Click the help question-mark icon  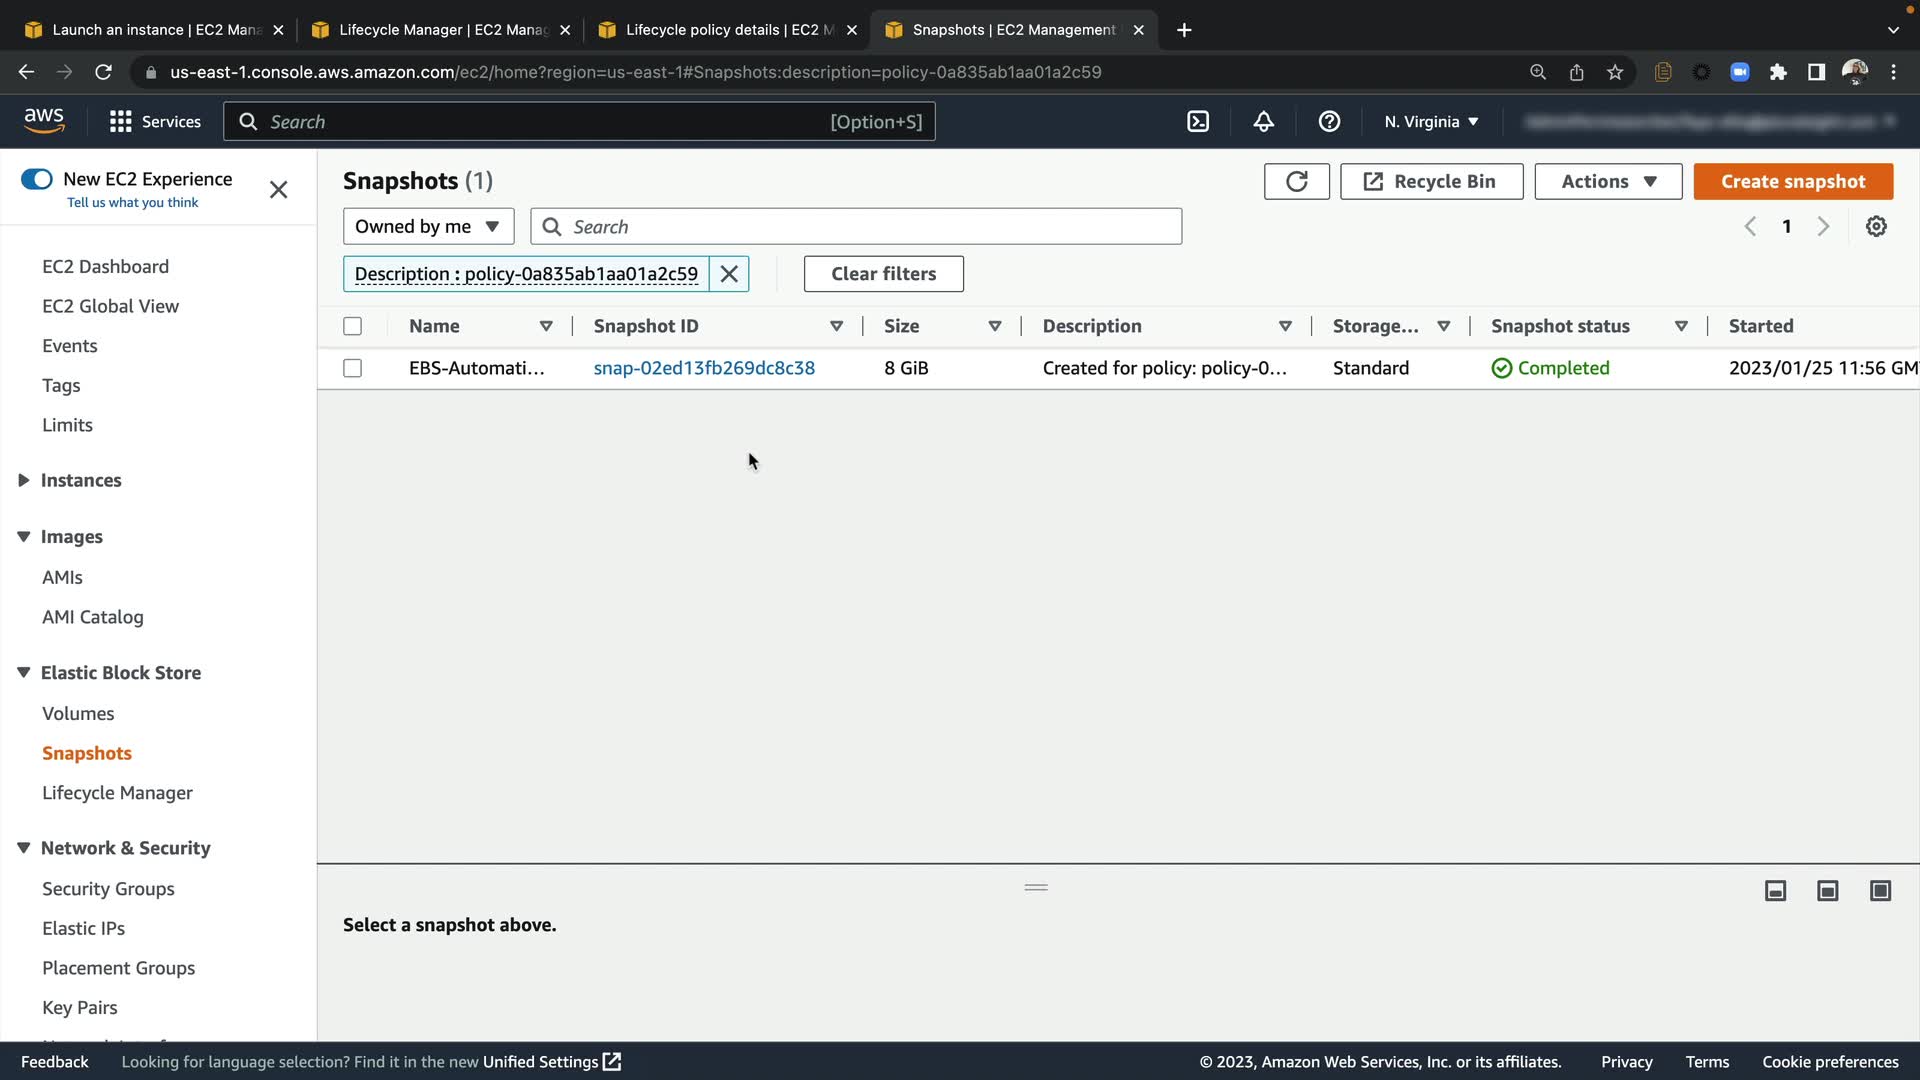coord(1329,122)
